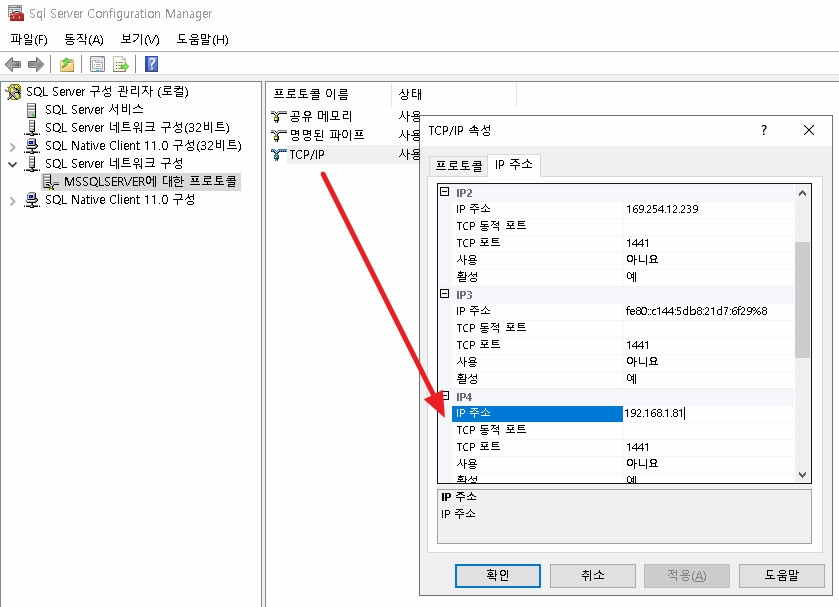
Task: Click the MSSQLSERVER에 대한 프로토콜 icon
Action: pyautogui.click(x=50, y=181)
